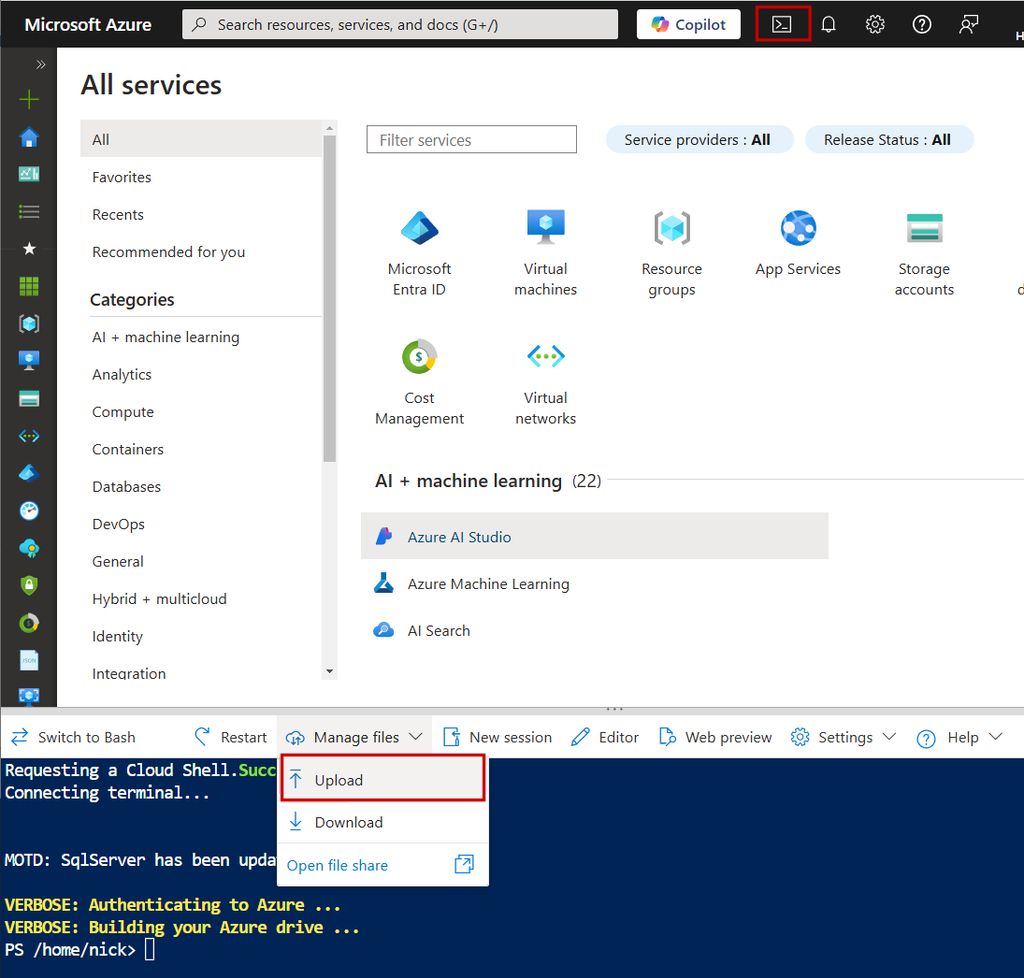The height and width of the screenshot is (978, 1024).
Task: Restart the Cloud Shell
Action: click(x=231, y=737)
